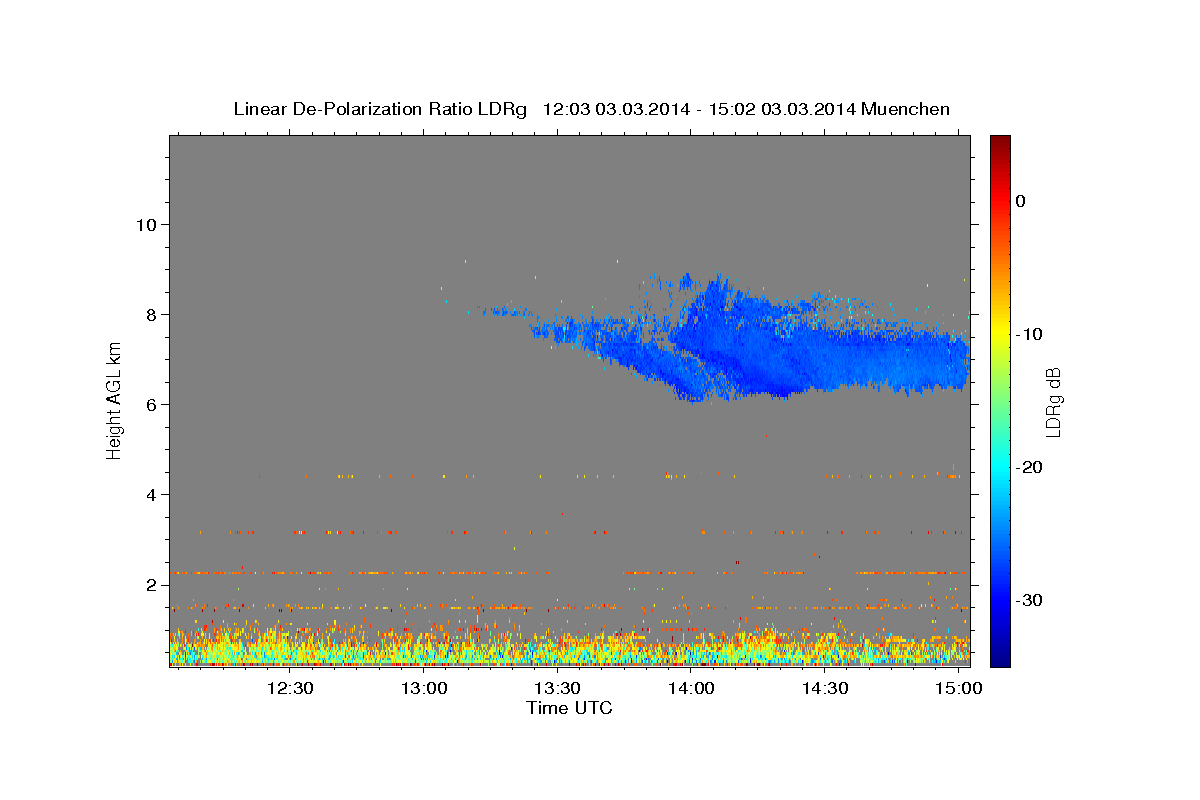
Task: Click the '15:00' time tick label
Action: [x=958, y=689]
